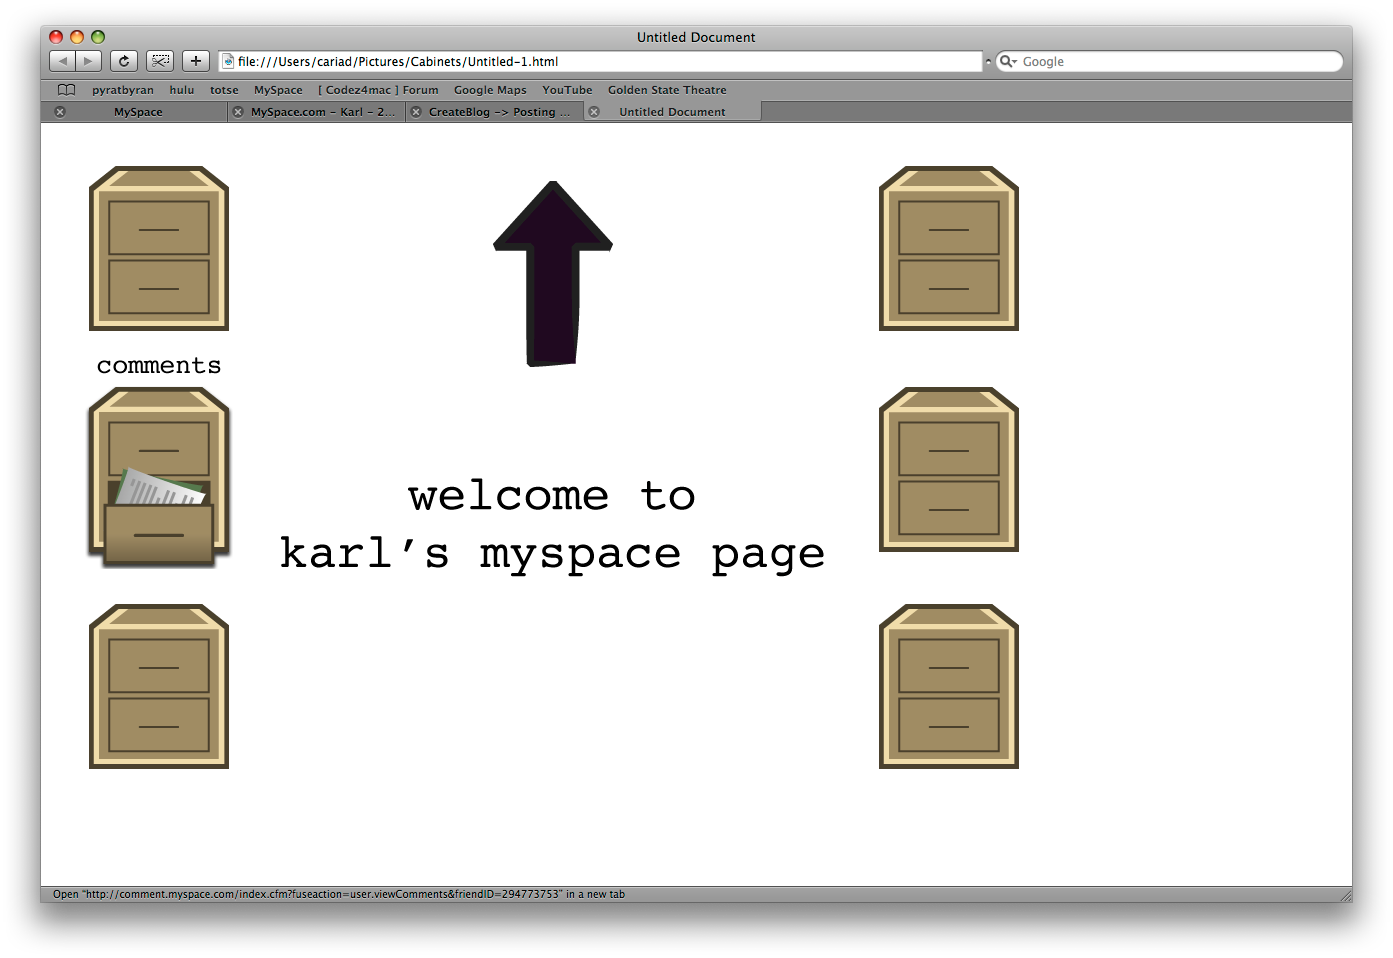Open the Golden State Theatre bookmark

pyautogui.click(x=667, y=90)
